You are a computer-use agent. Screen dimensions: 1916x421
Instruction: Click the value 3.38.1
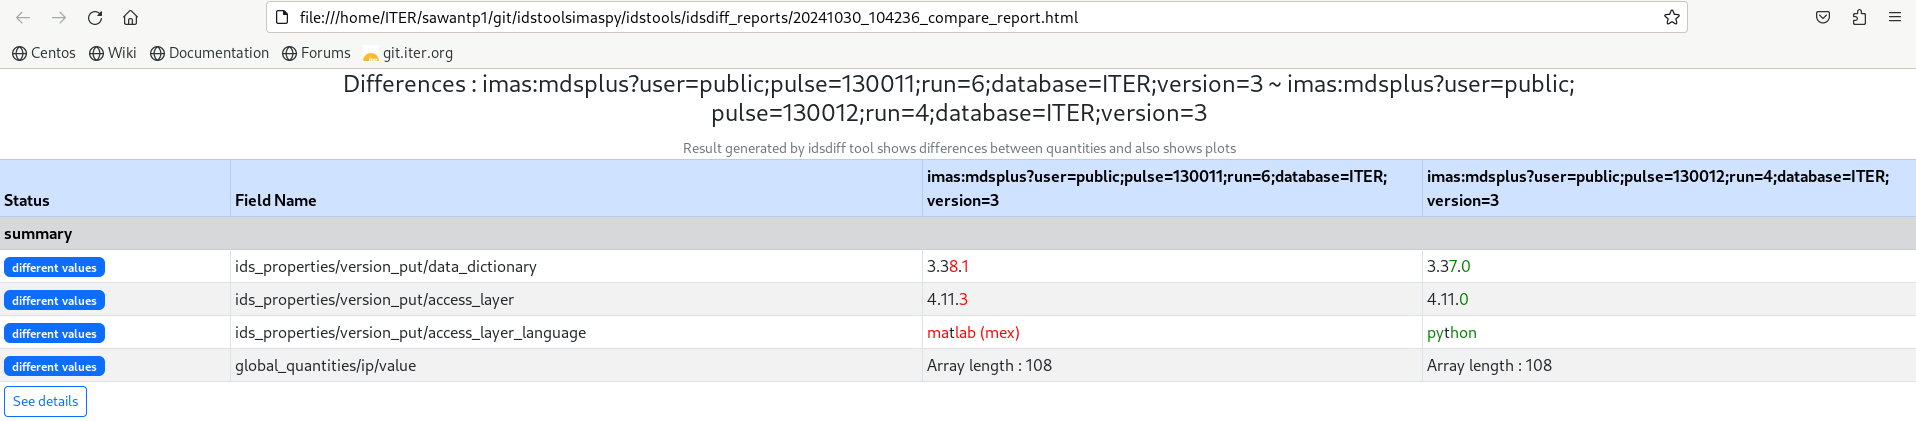[x=948, y=266]
